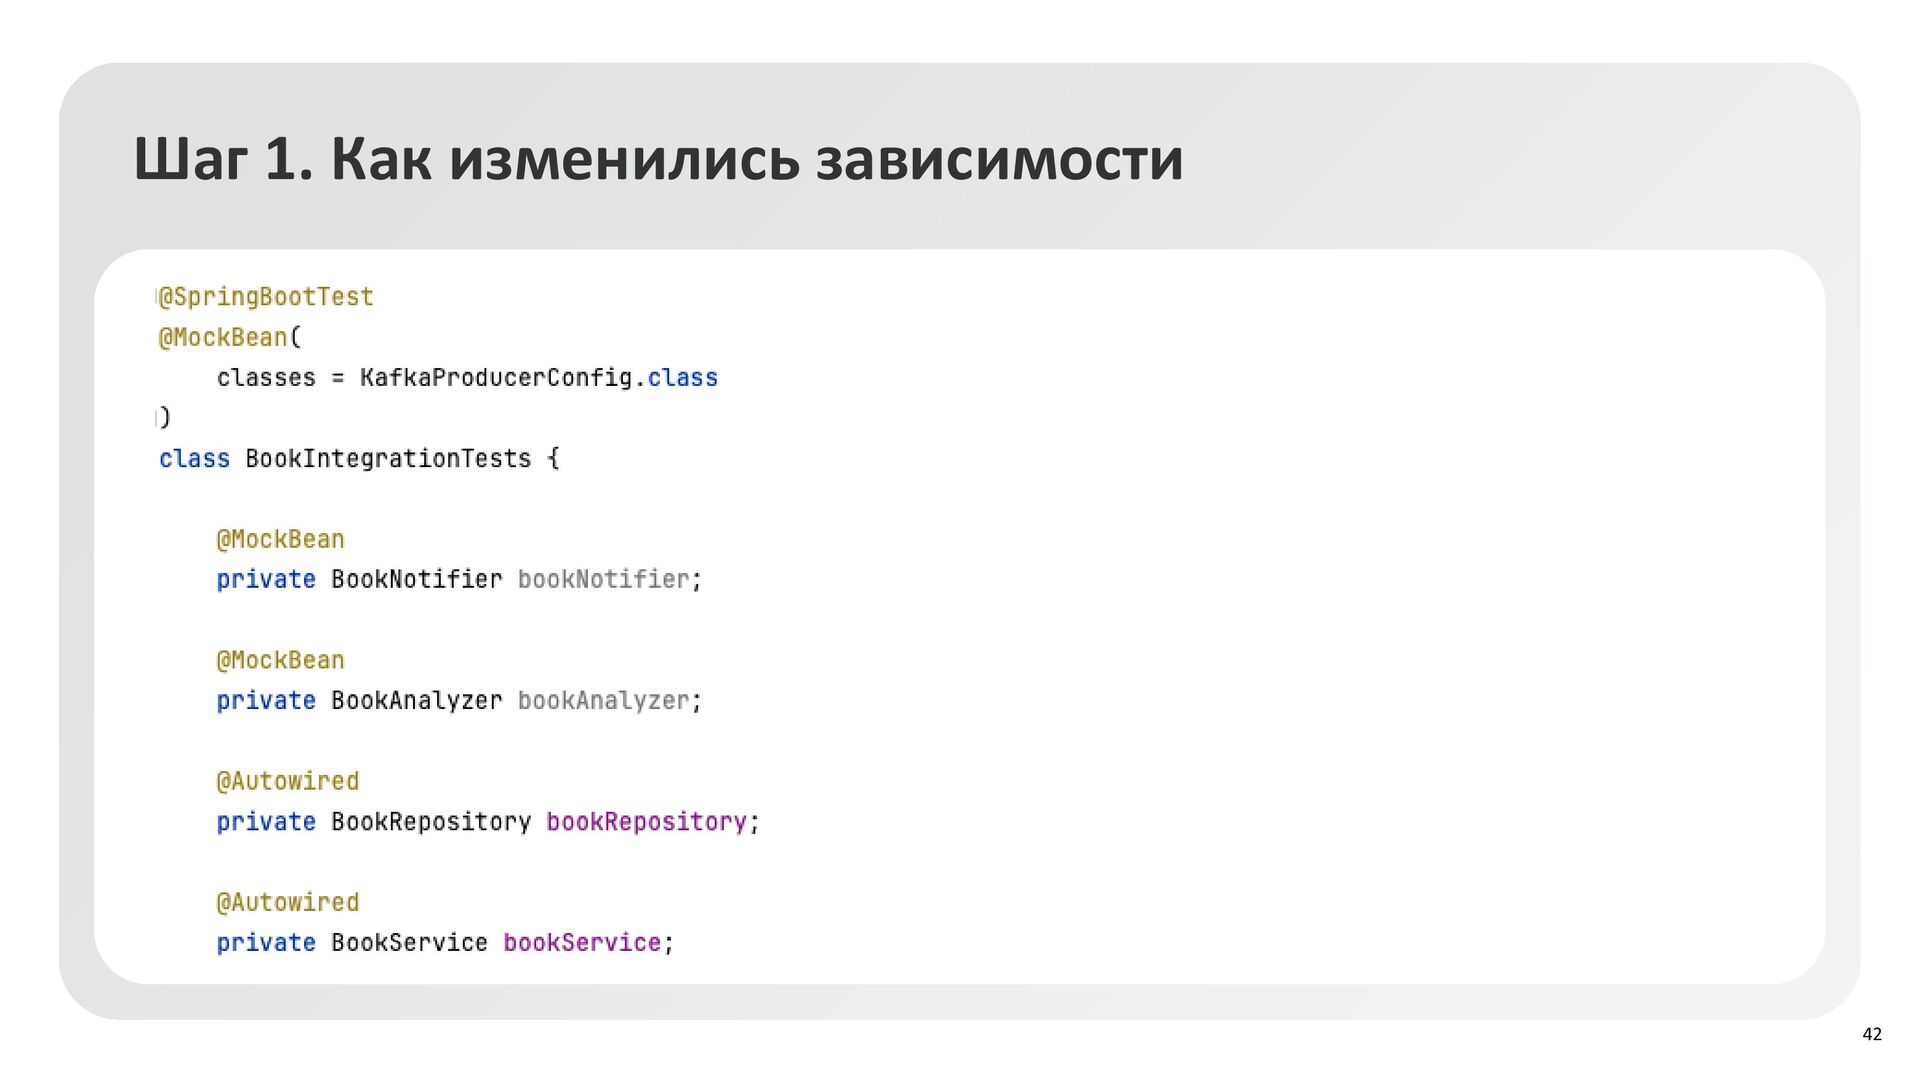Click the BookRepository type name
The width and height of the screenshot is (1920, 1082).
pos(431,822)
